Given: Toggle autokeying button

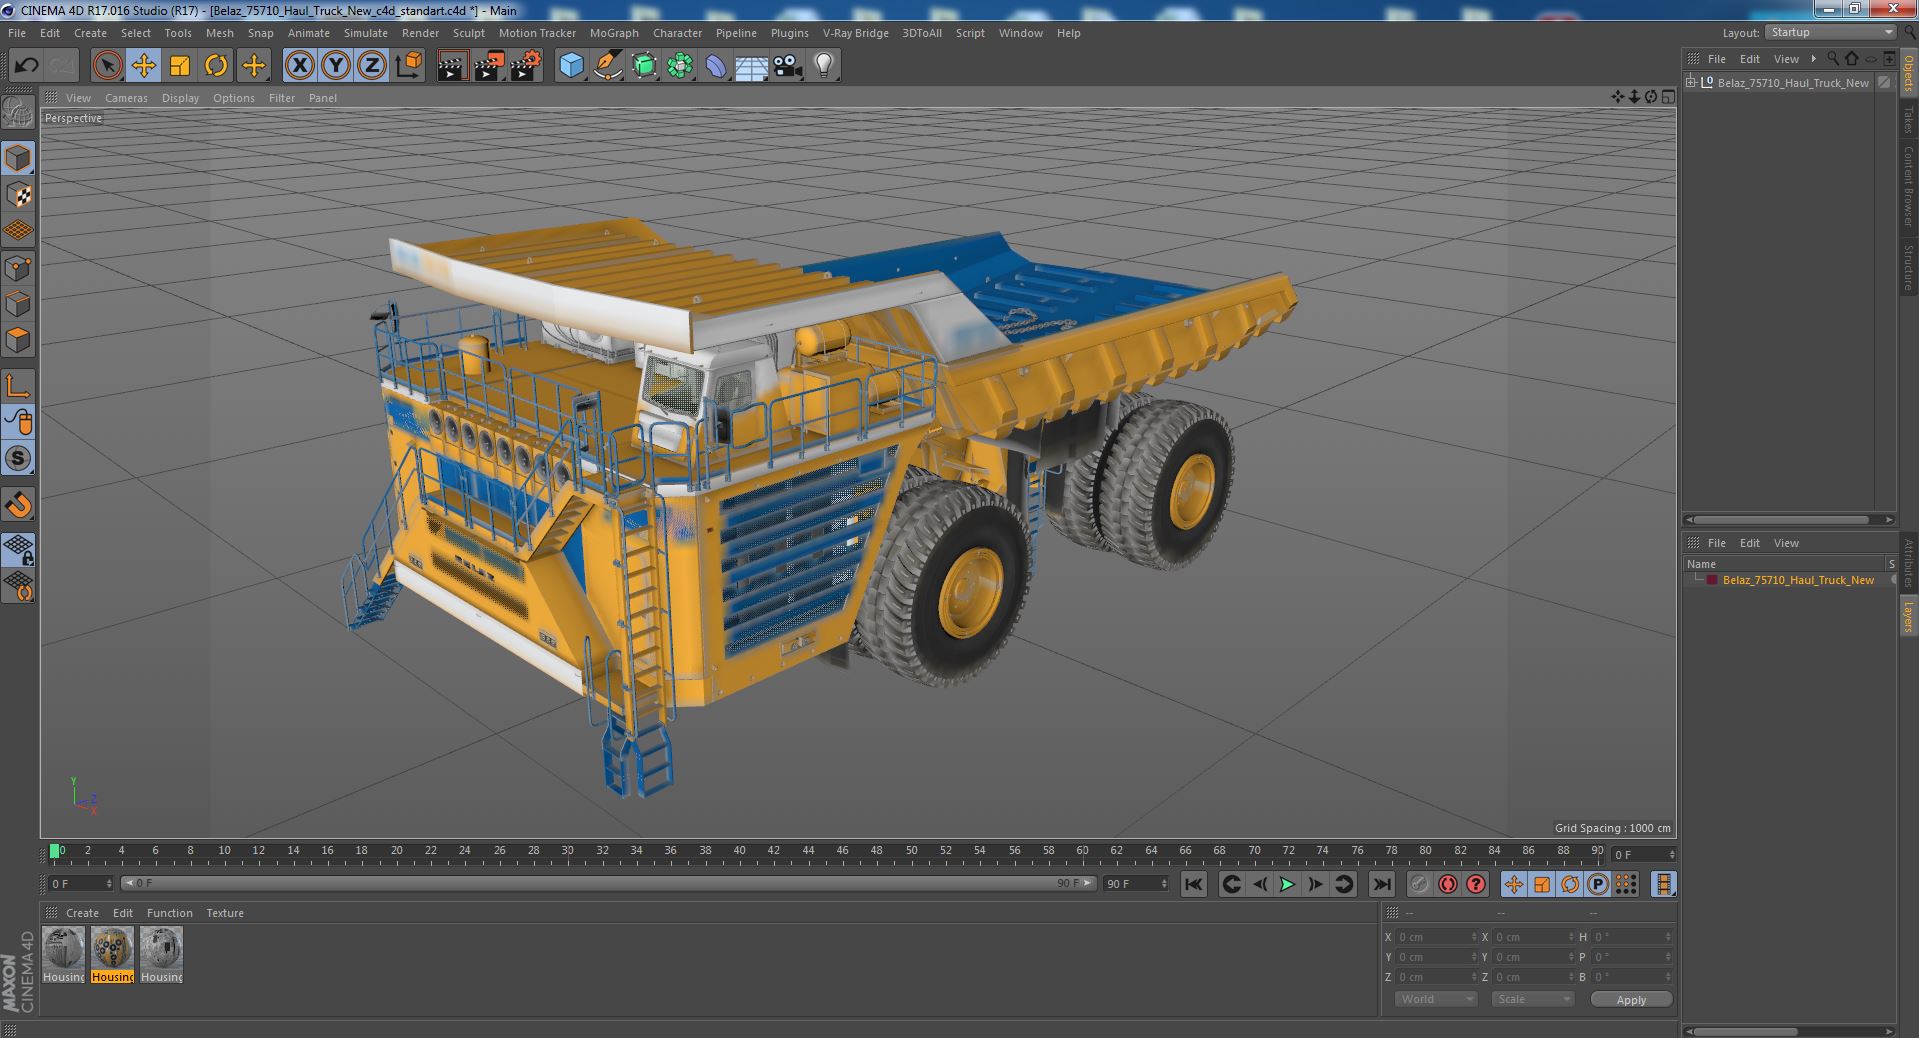Looking at the screenshot, I should (1447, 884).
